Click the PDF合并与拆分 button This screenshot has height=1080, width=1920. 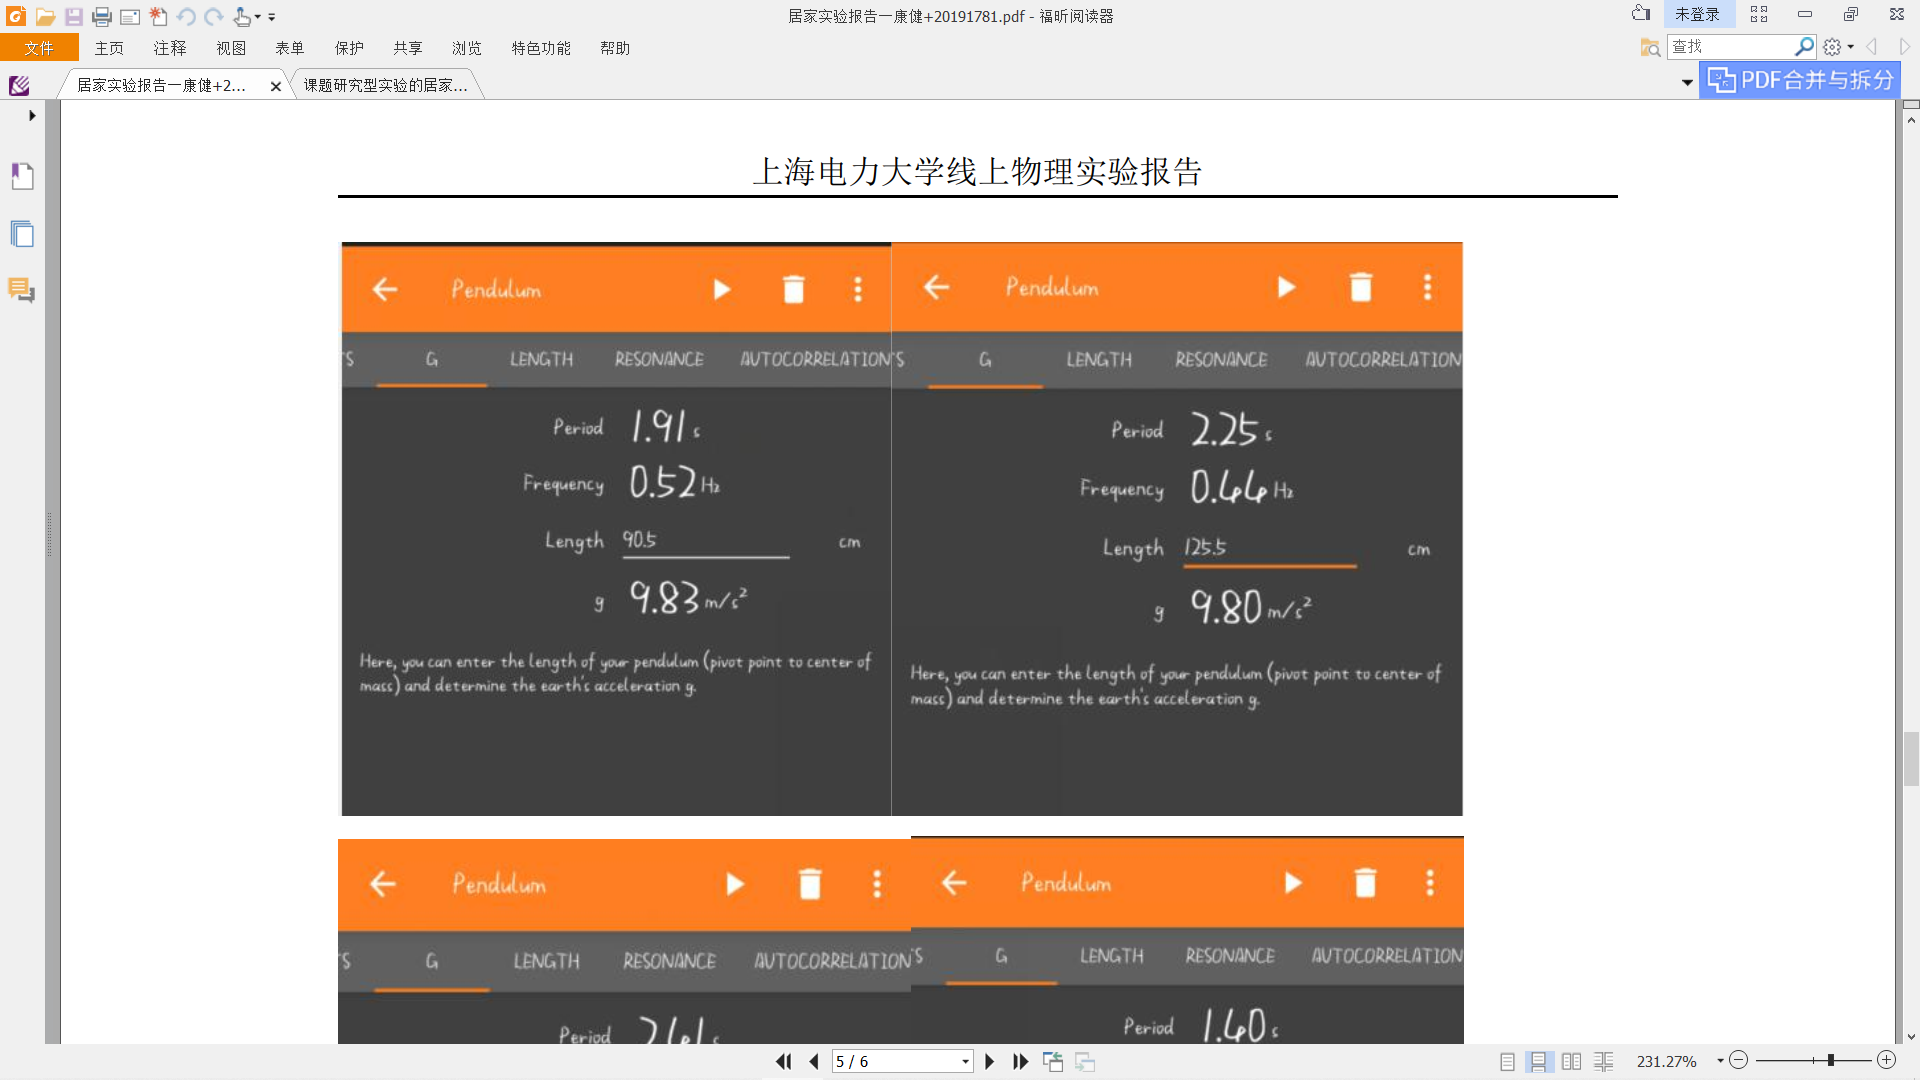pos(1800,80)
